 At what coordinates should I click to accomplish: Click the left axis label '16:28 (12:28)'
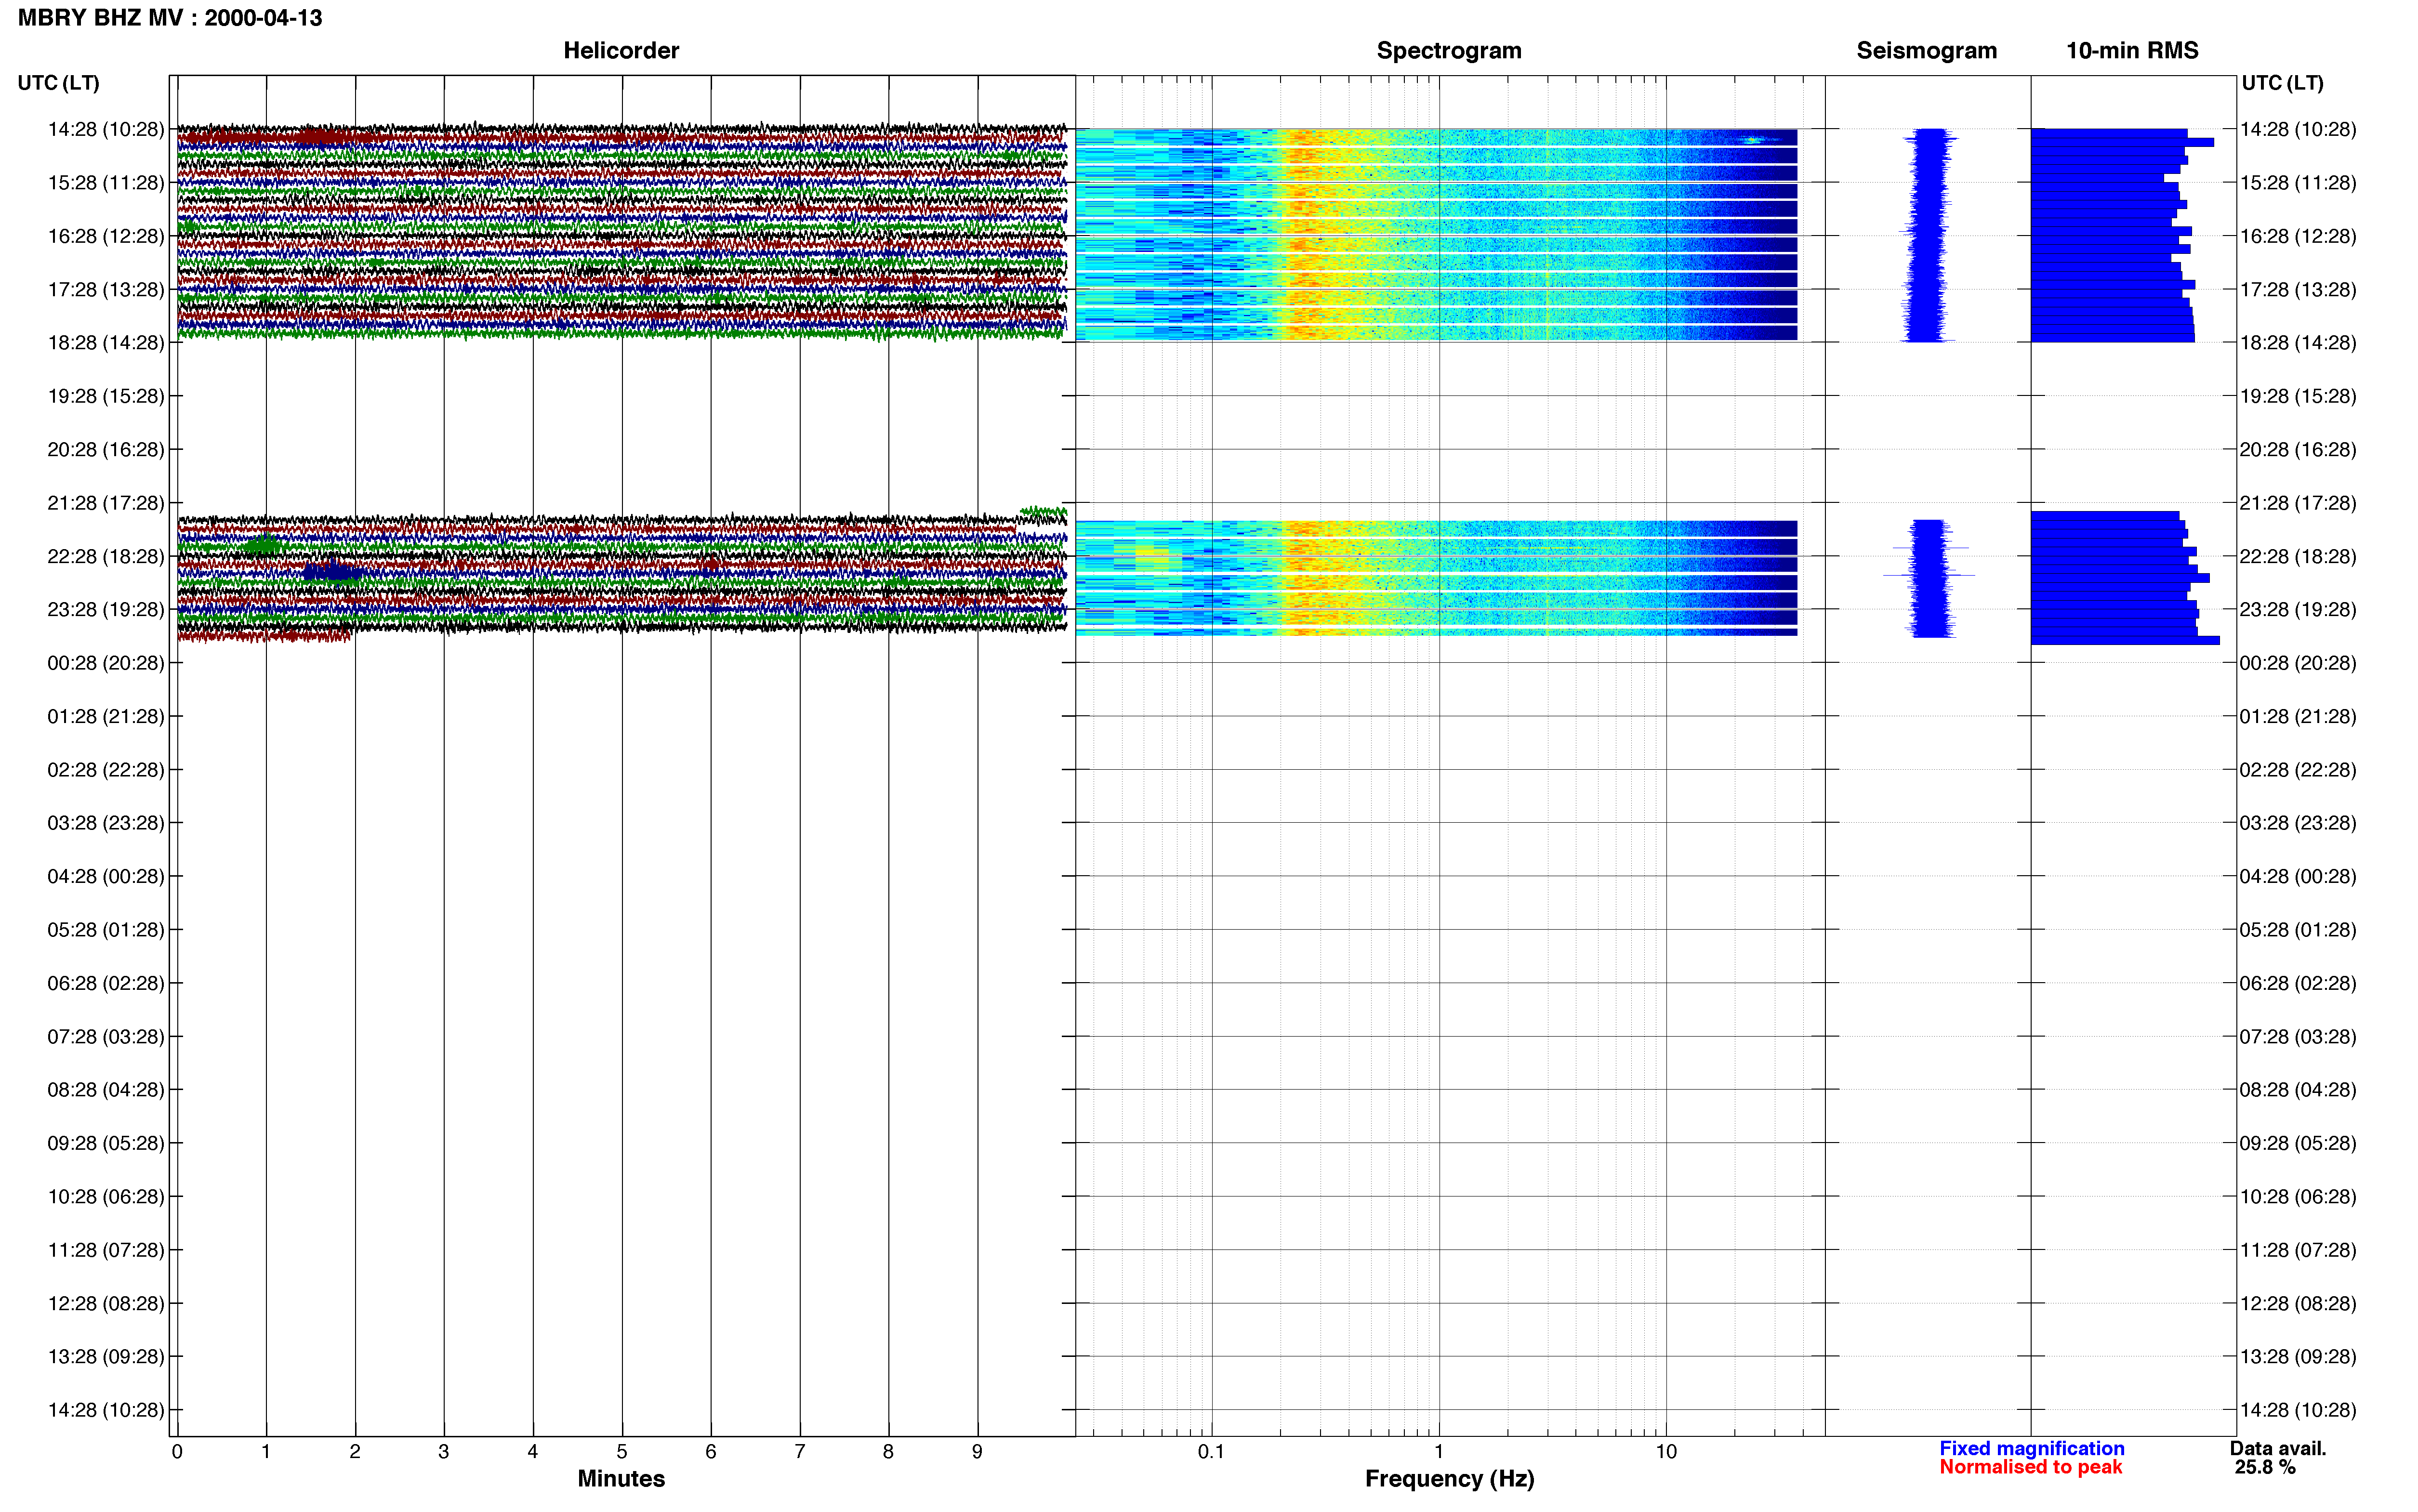[x=106, y=236]
